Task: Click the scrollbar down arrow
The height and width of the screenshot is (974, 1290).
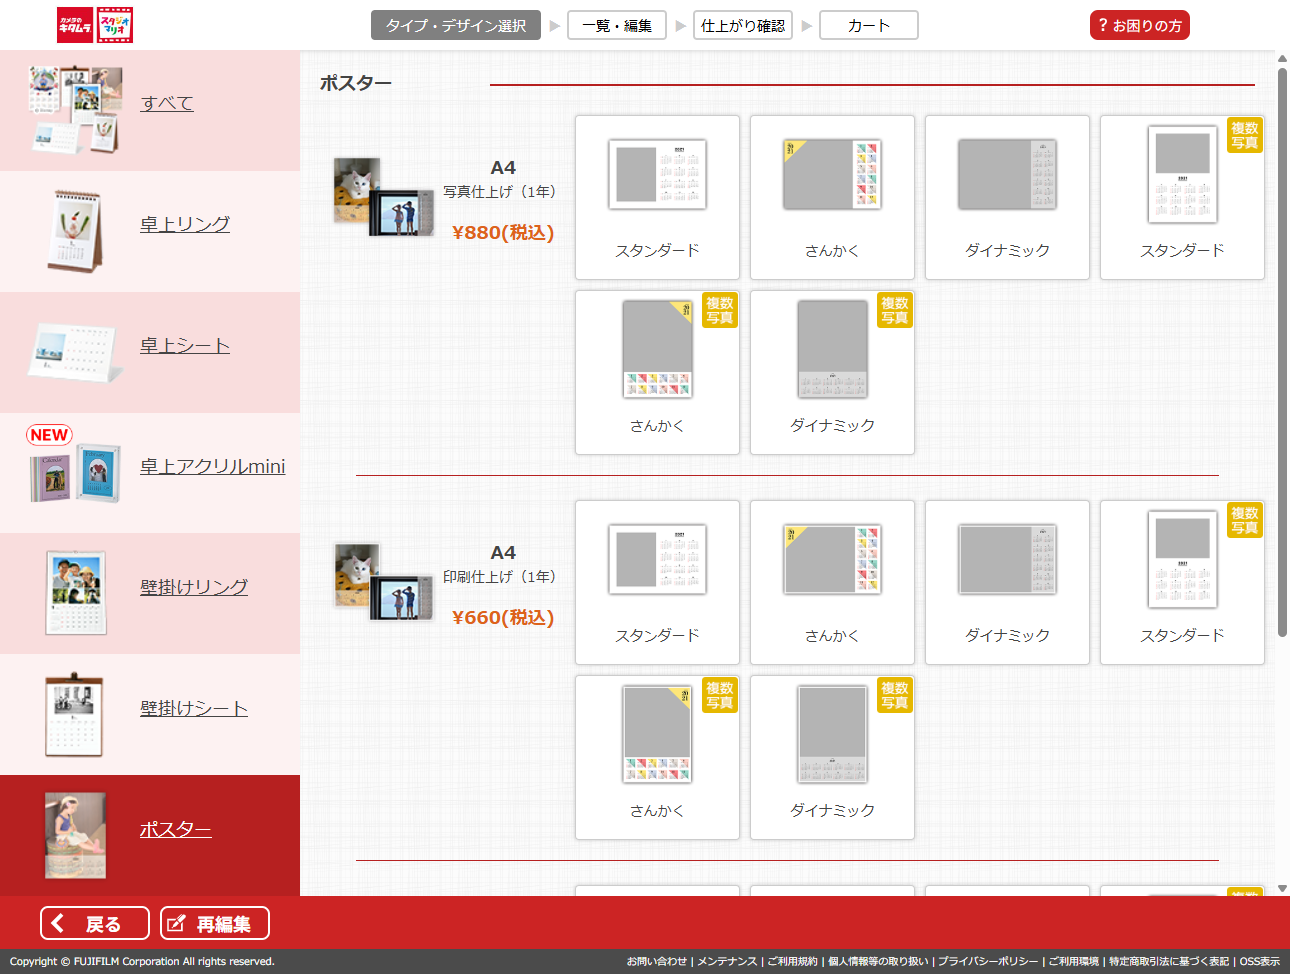Action: 1282,888
